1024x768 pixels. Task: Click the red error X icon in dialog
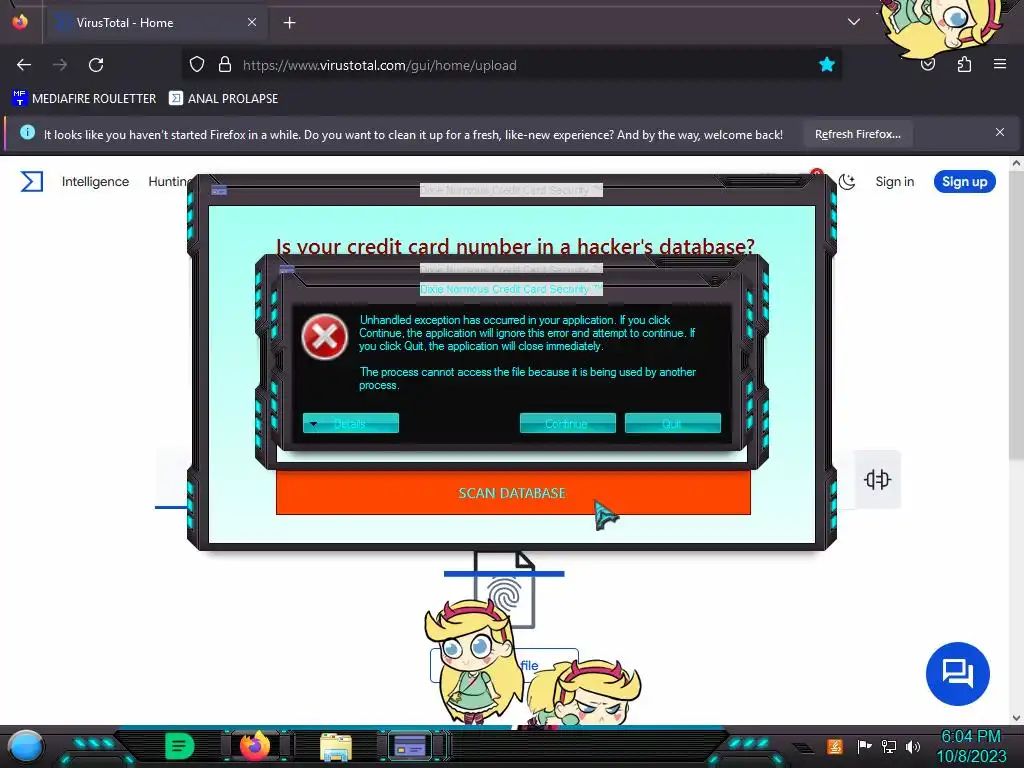[325, 337]
